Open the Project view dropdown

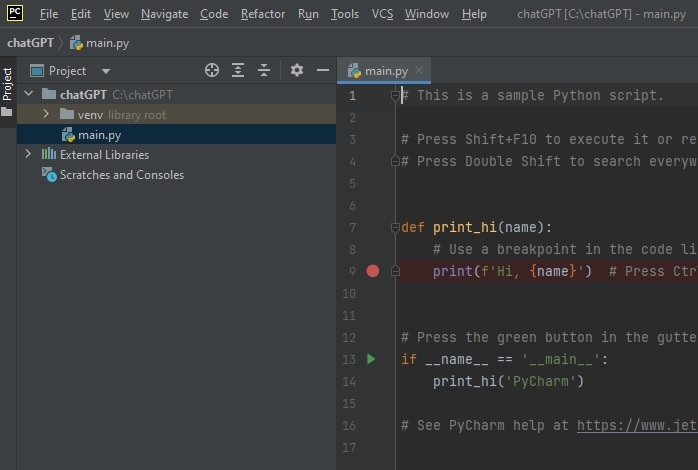[x=106, y=71]
